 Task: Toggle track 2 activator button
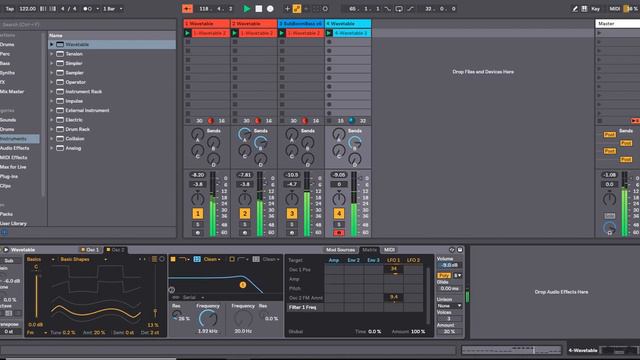click(244, 213)
